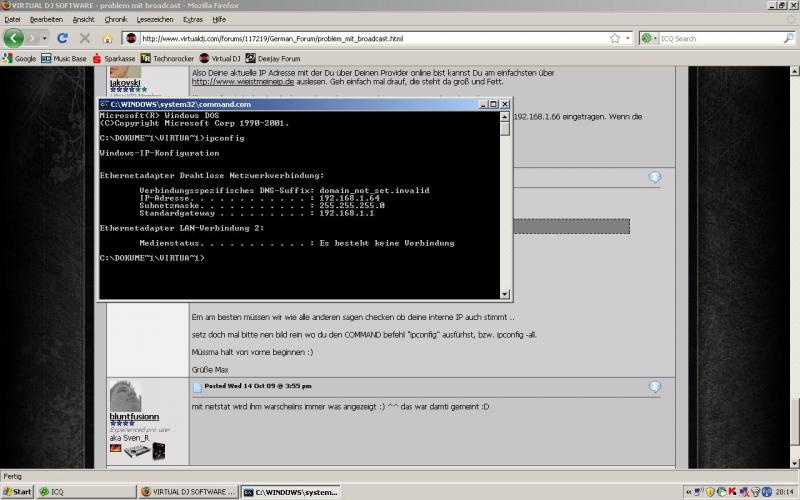Open the Datei menu
The height and width of the screenshot is (500, 800).
coord(12,19)
